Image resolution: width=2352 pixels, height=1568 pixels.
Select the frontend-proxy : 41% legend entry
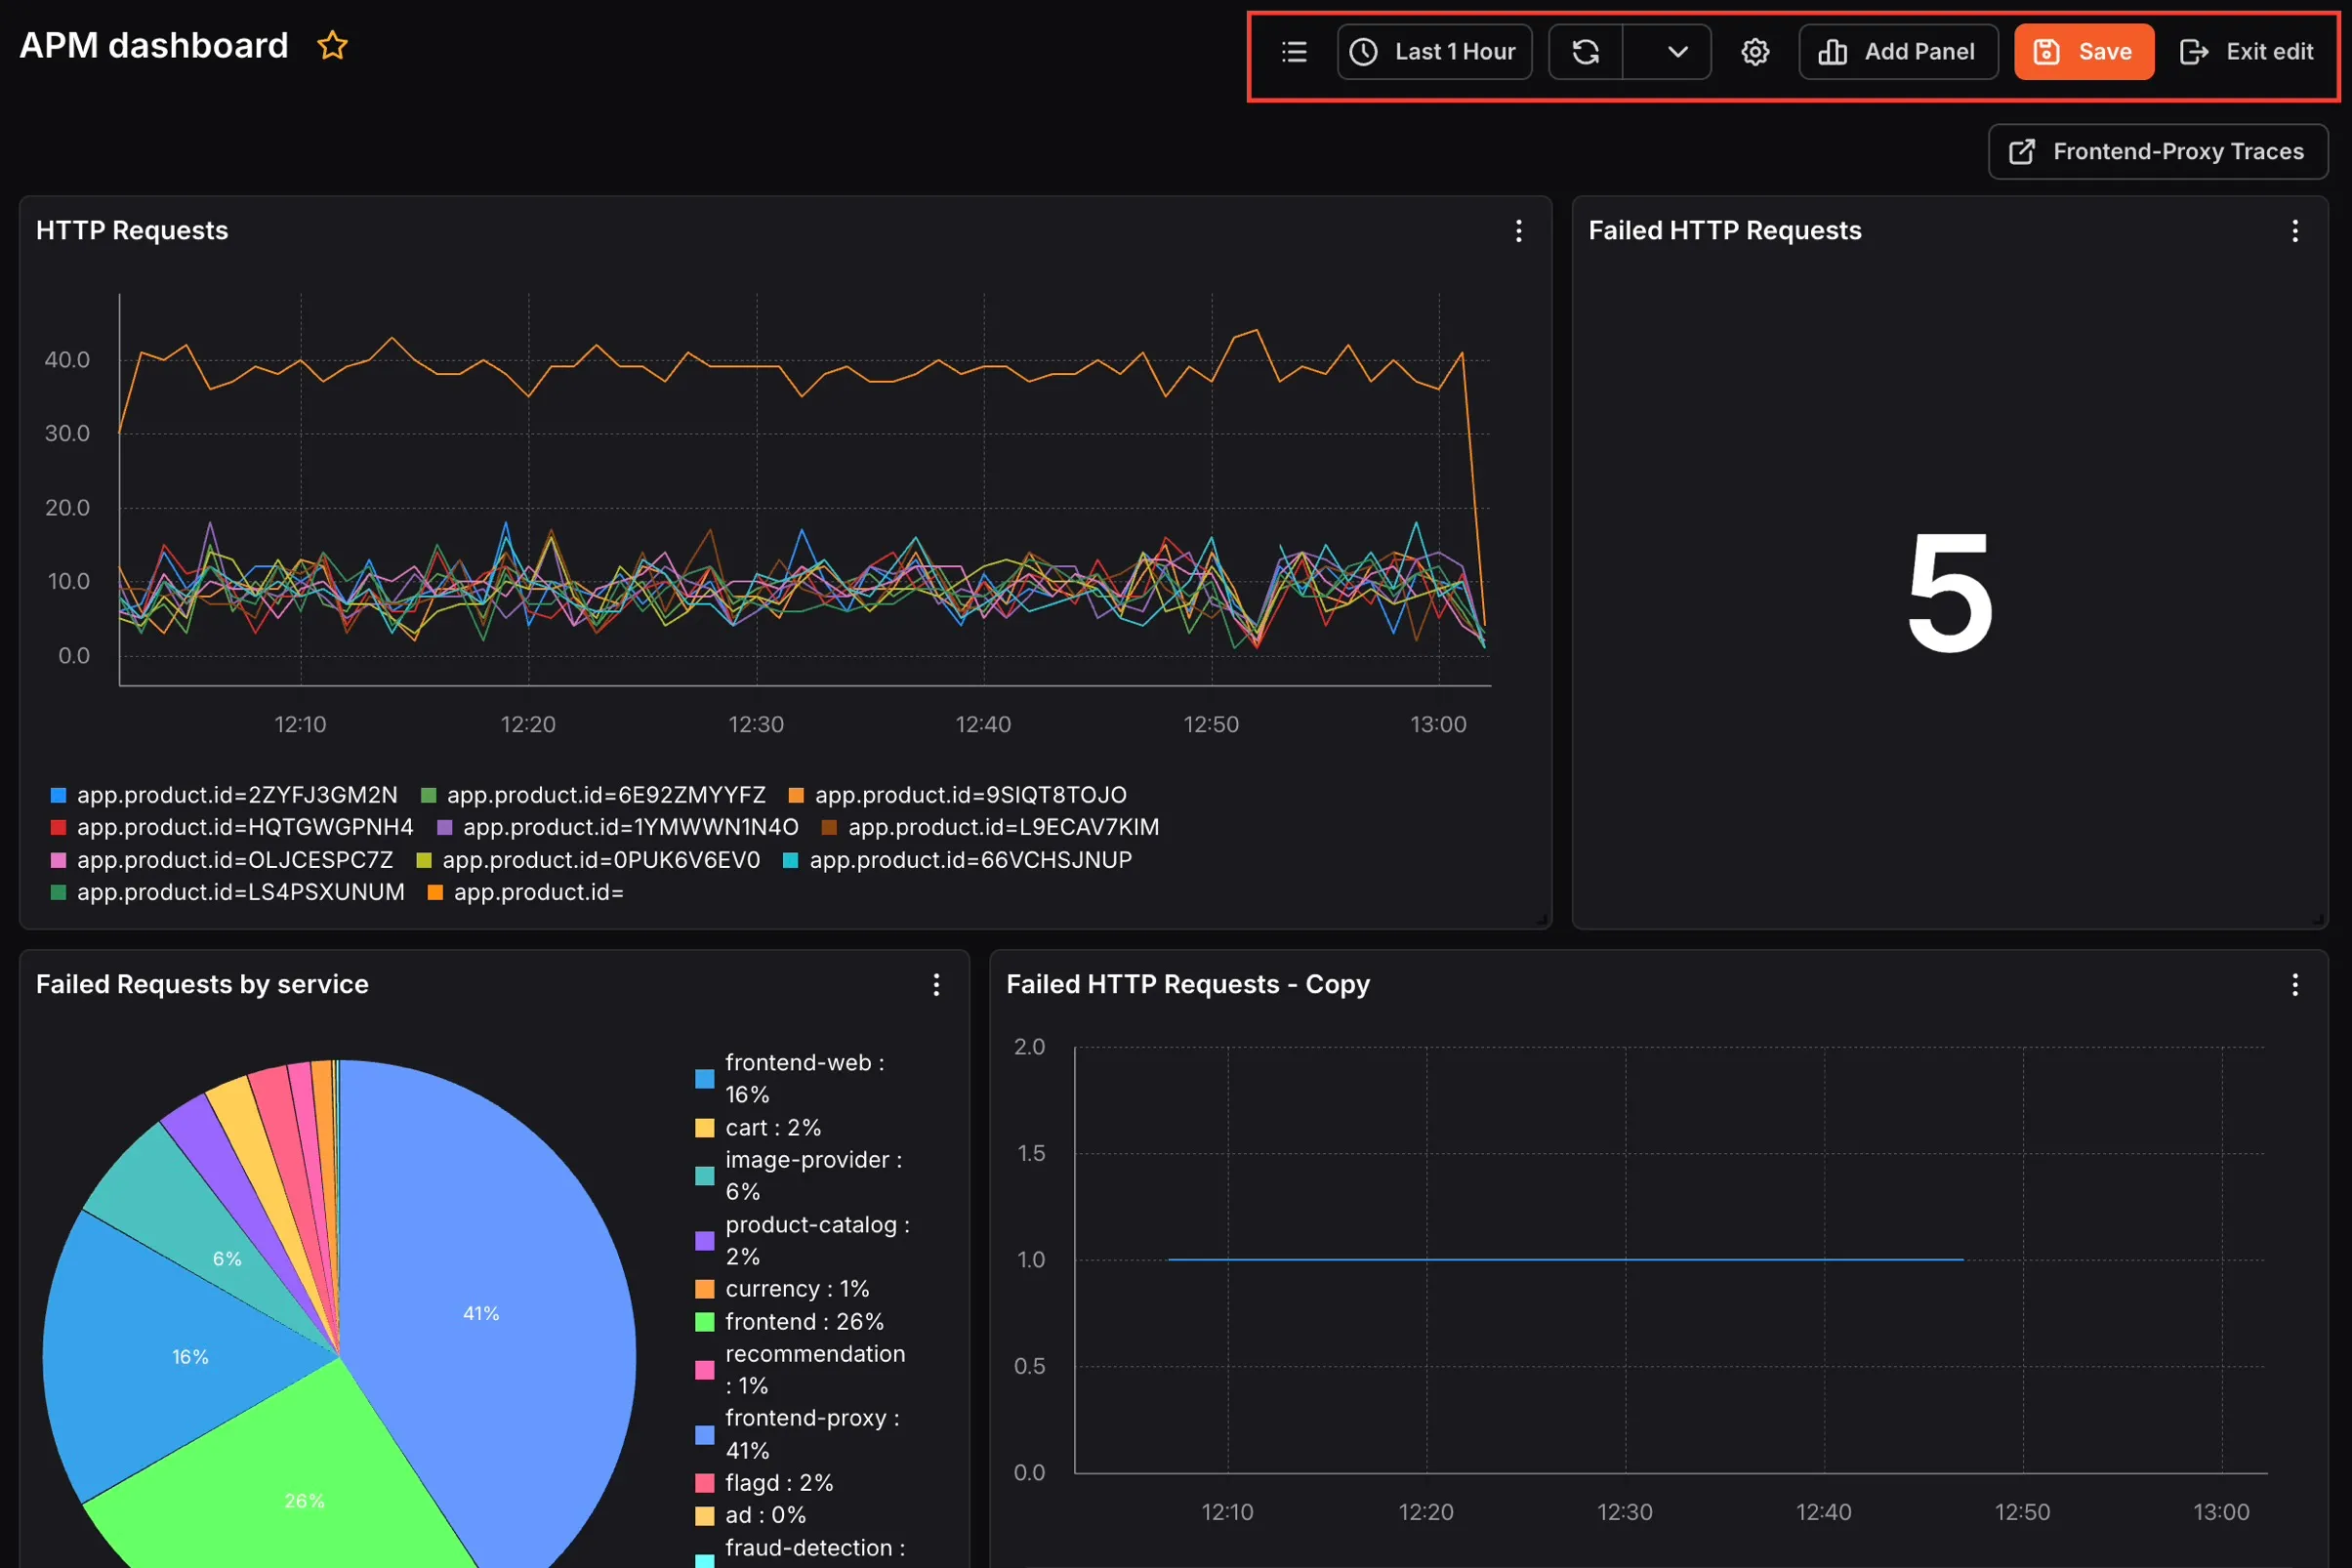point(798,1434)
